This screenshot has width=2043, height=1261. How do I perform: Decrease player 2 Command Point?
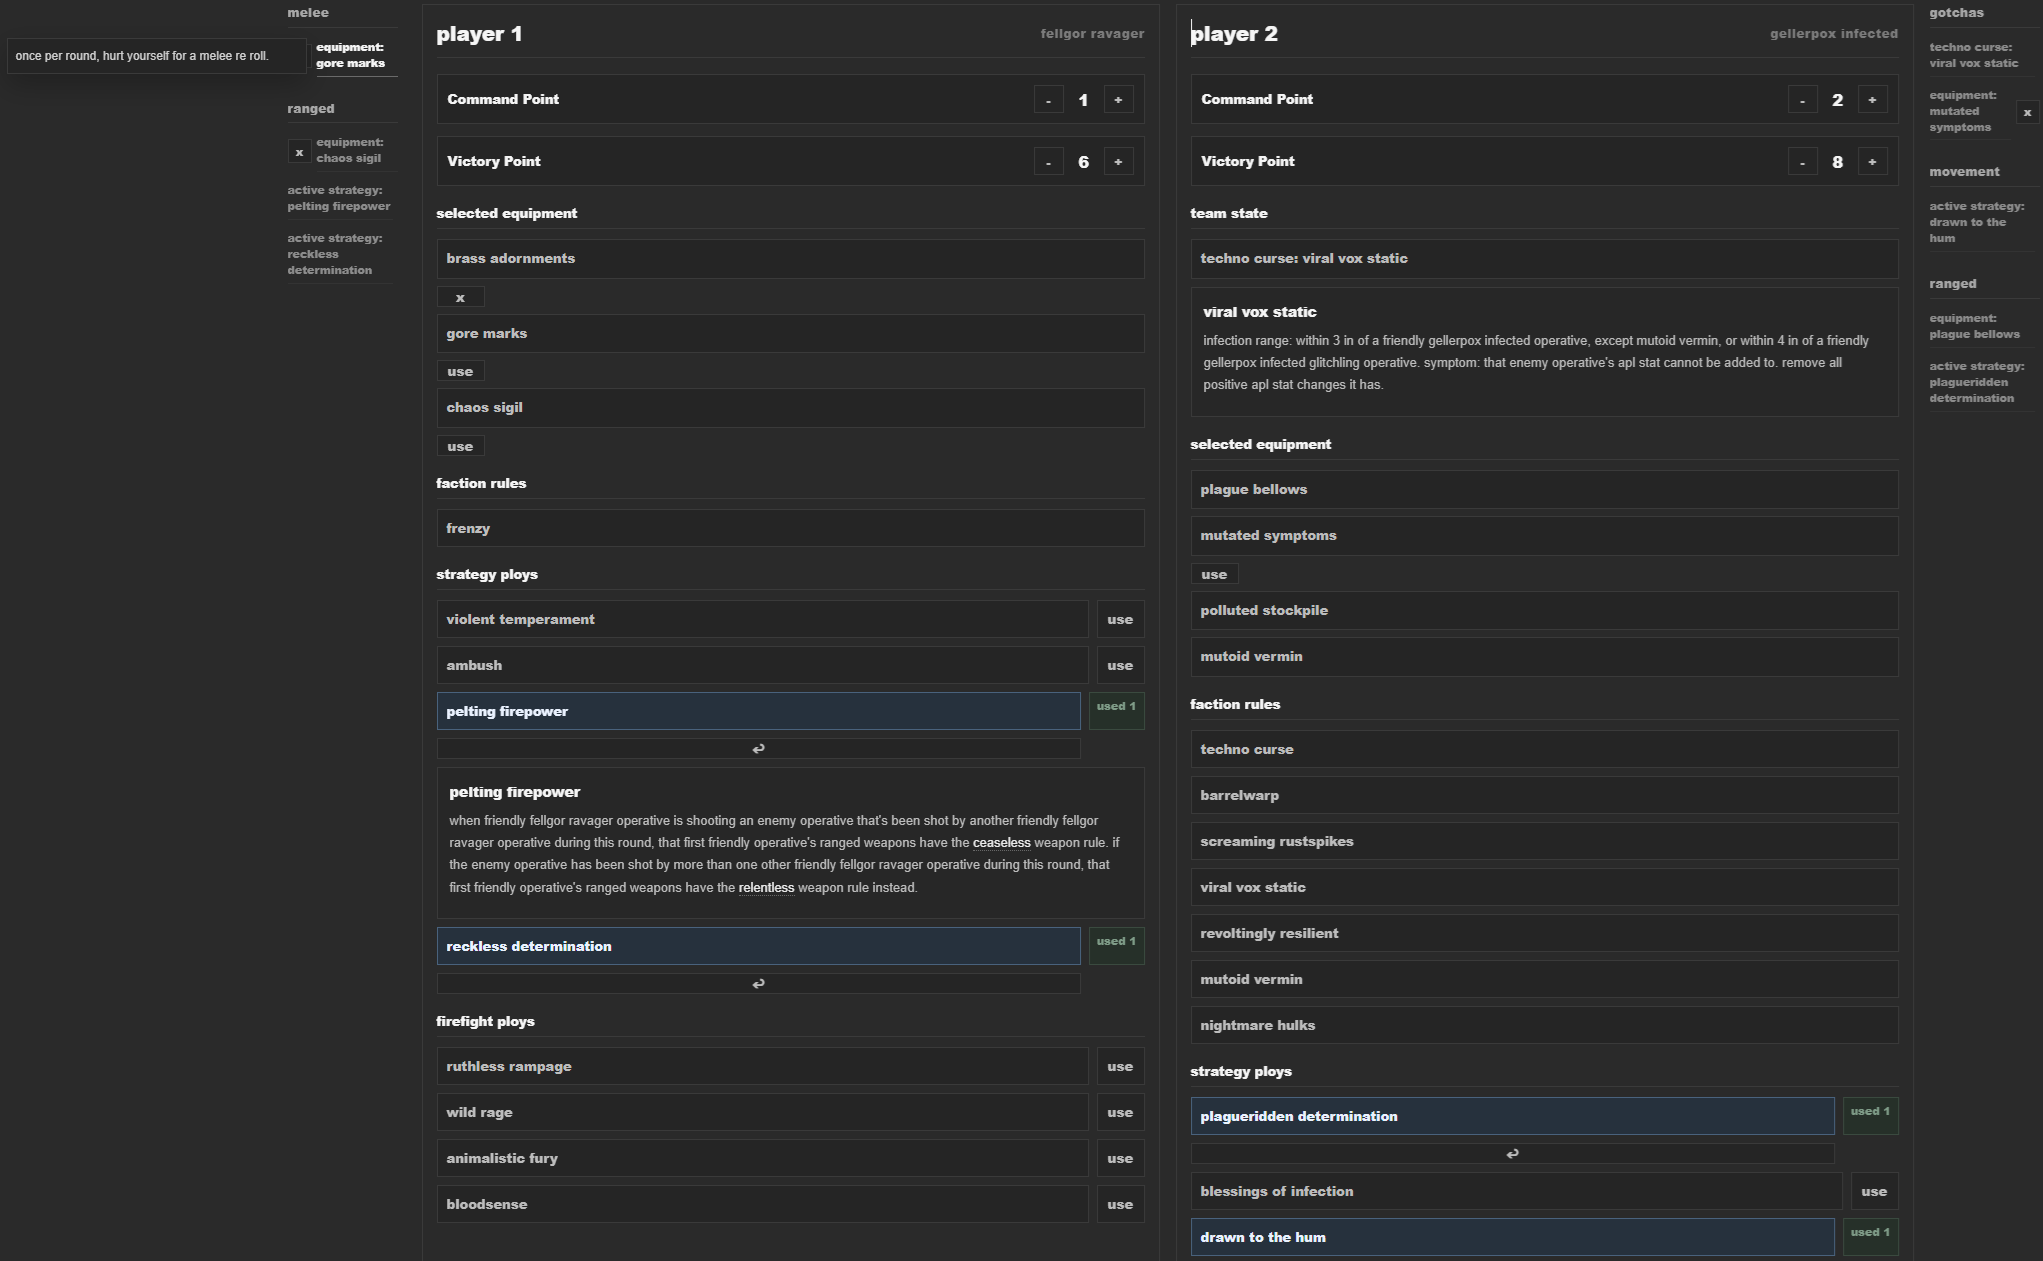1802,100
